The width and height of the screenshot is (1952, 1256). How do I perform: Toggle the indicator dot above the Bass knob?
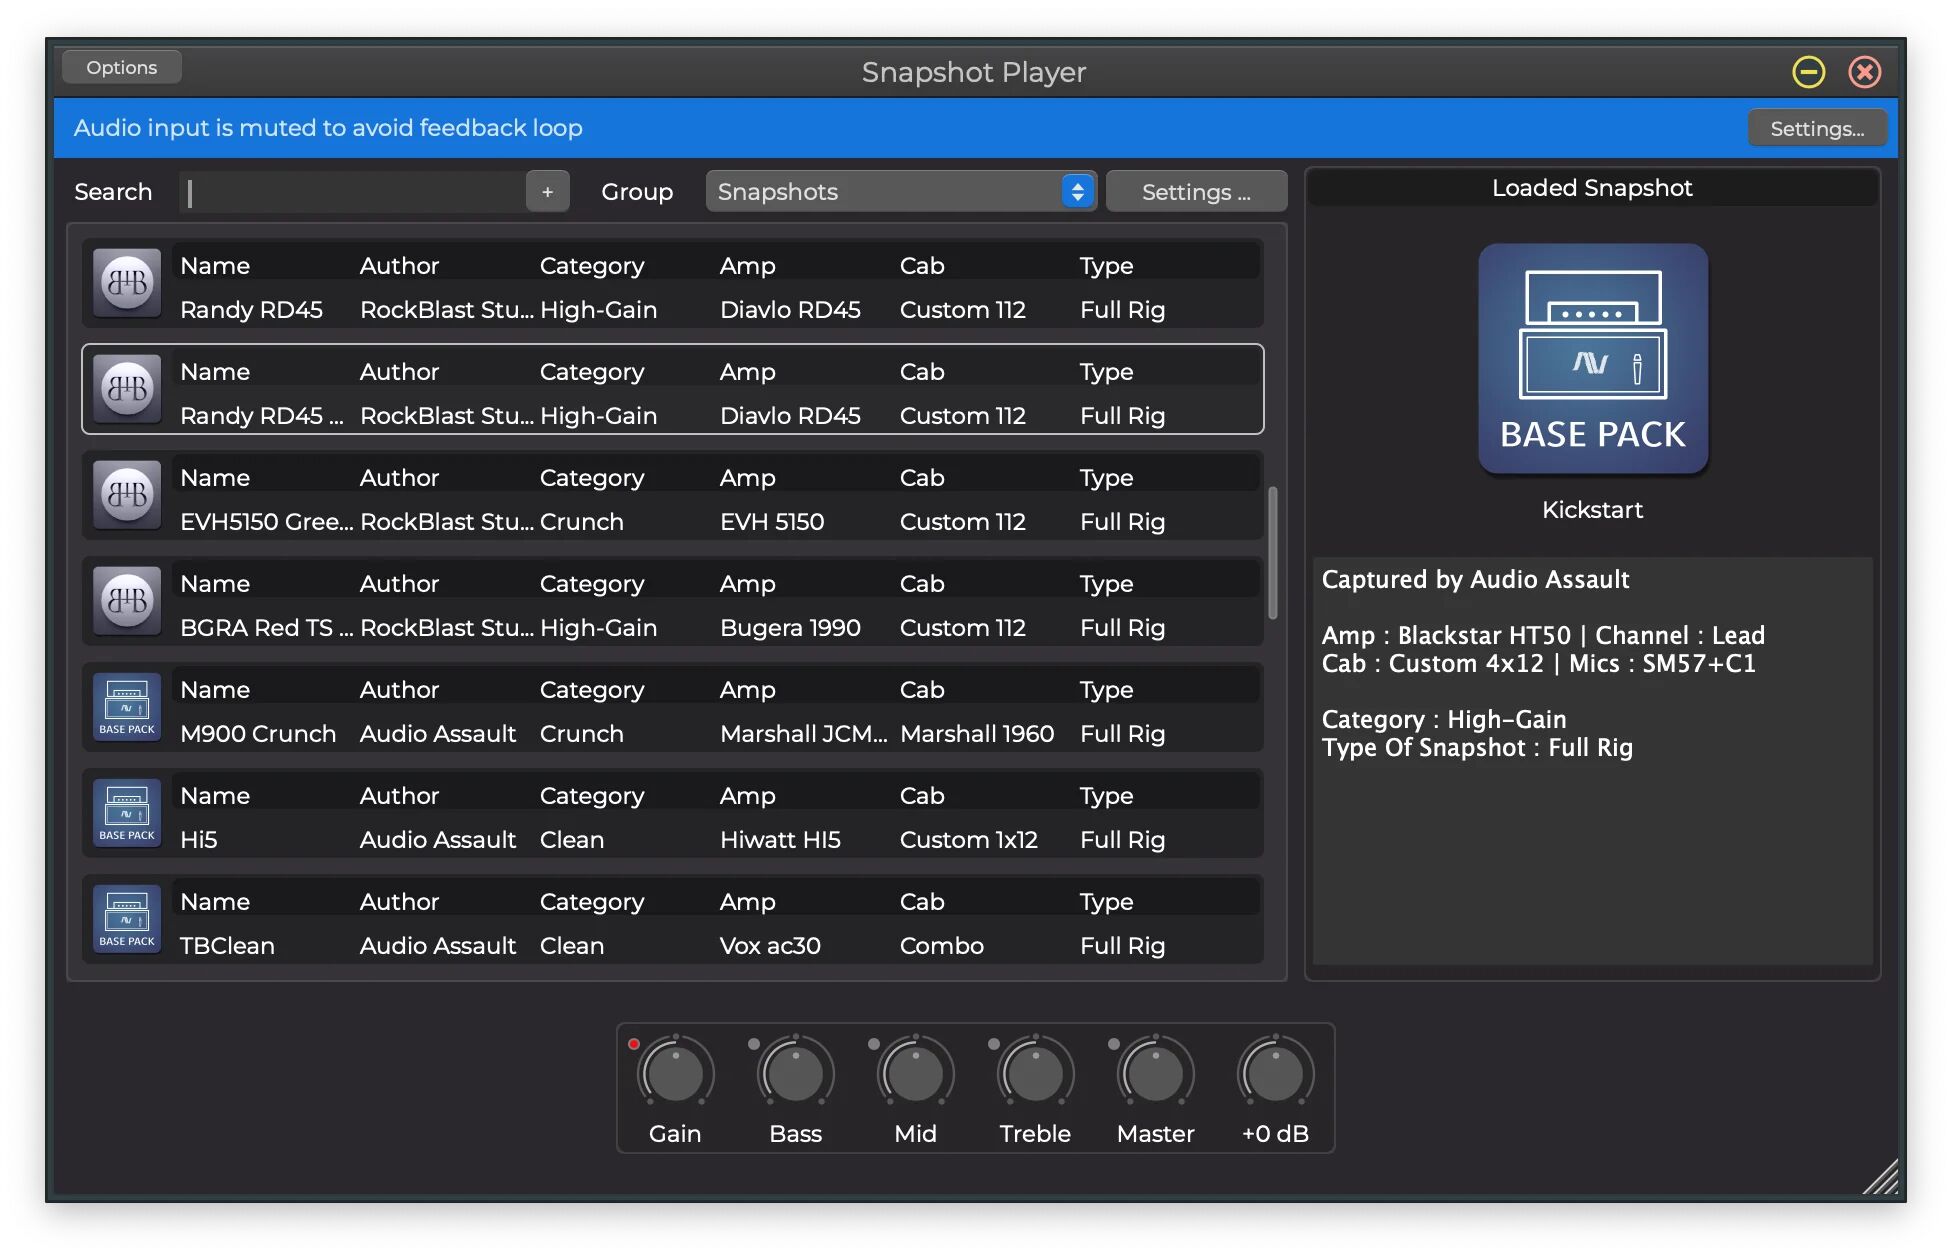754,1042
